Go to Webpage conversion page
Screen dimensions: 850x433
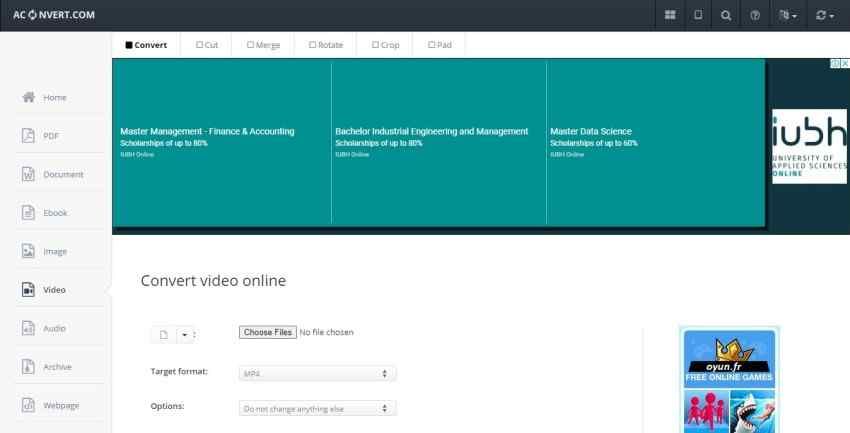click(61, 405)
